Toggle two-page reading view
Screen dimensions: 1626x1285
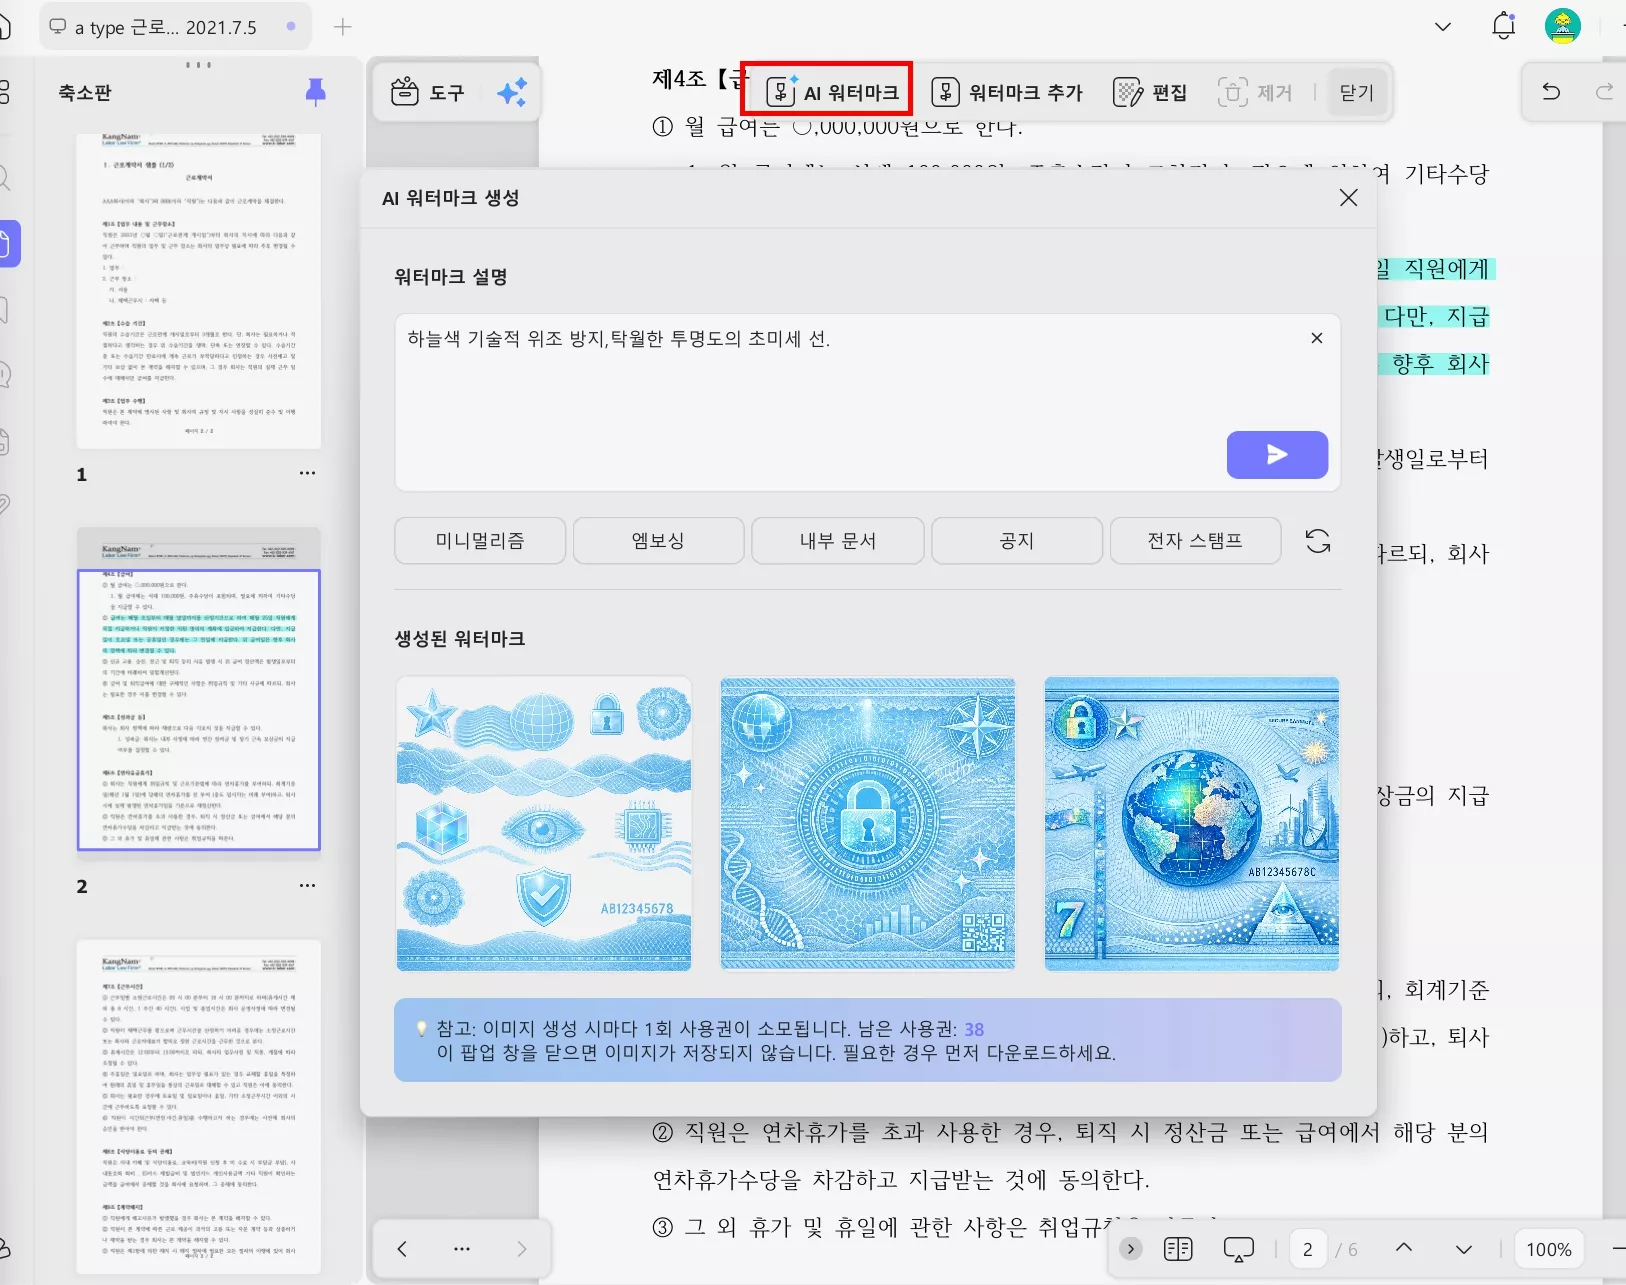pos(1180,1249)
